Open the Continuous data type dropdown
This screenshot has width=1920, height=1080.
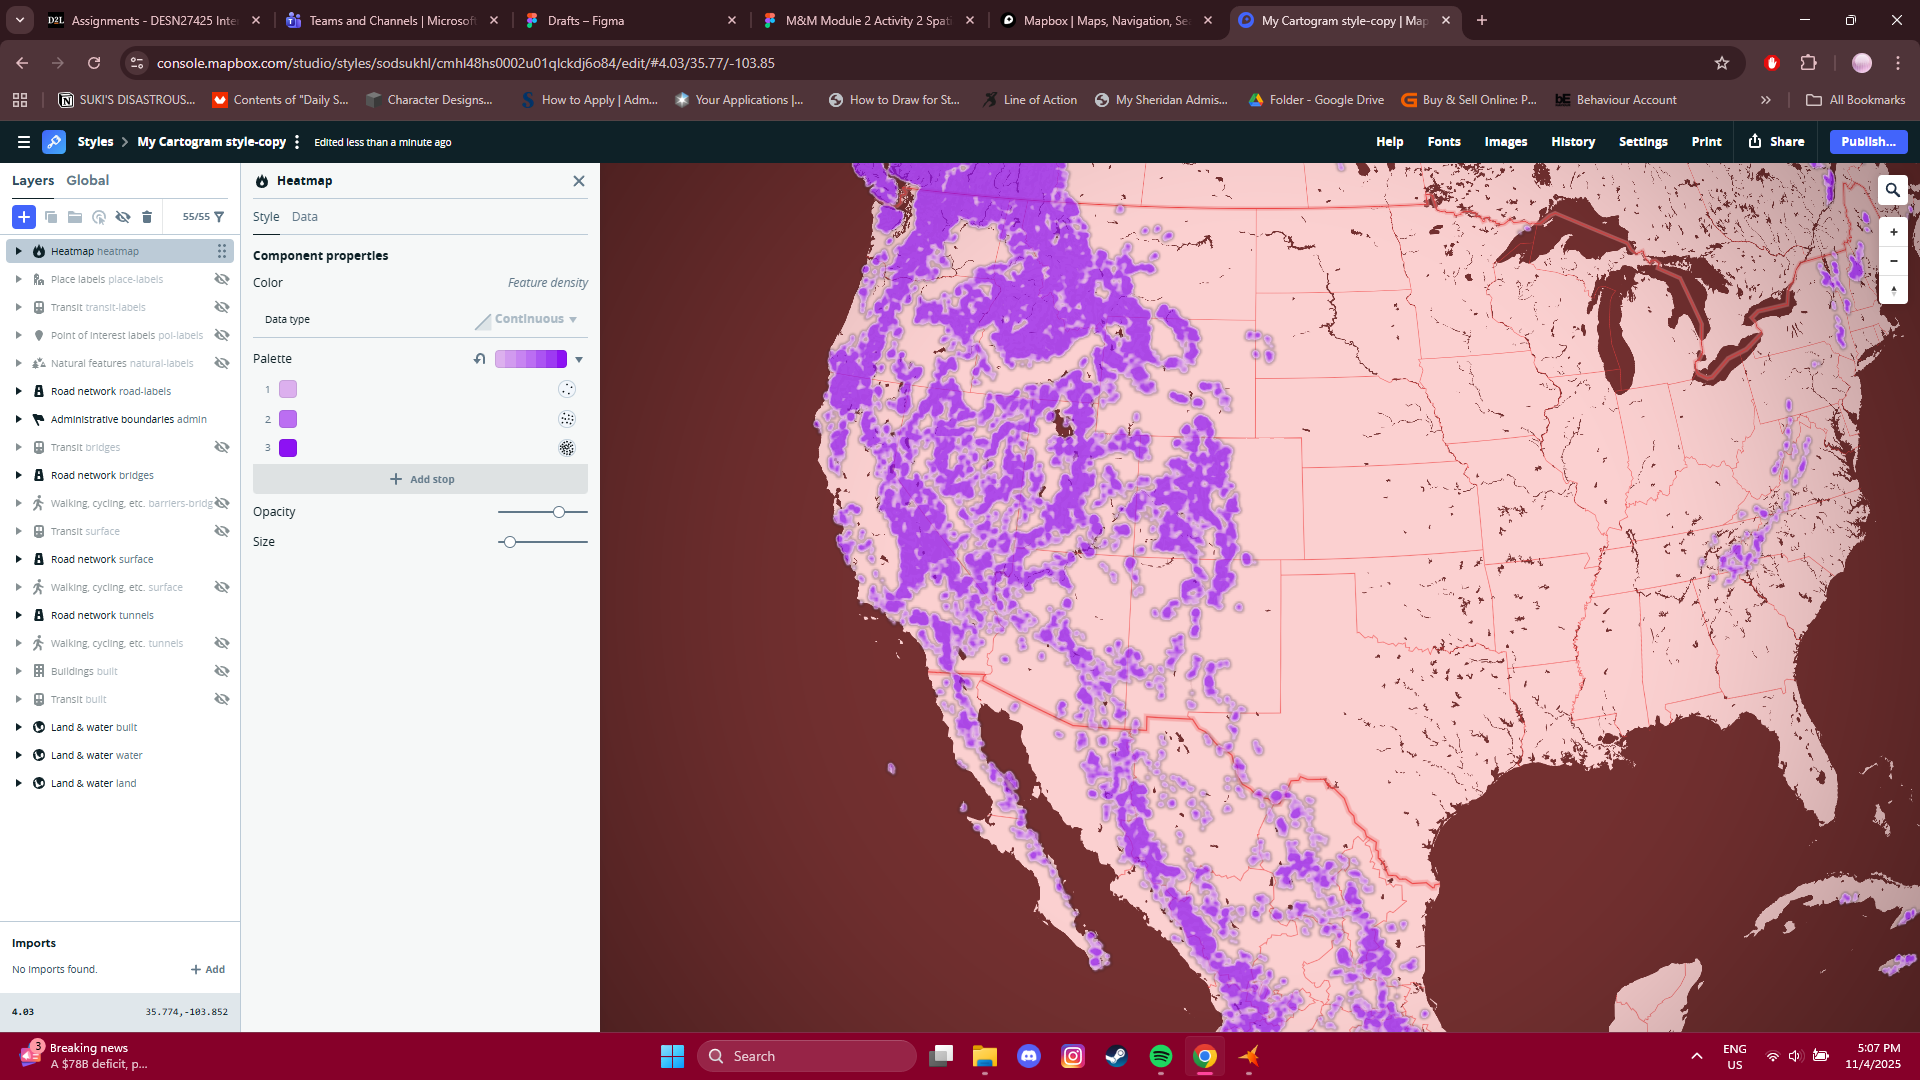528,318
